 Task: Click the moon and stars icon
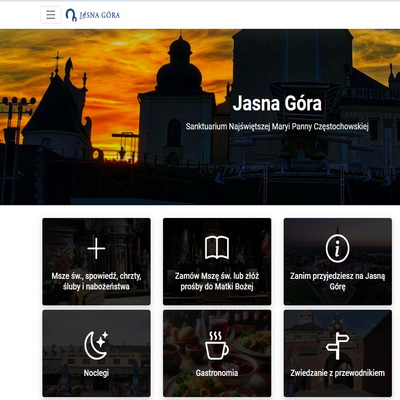pos(96,345)
